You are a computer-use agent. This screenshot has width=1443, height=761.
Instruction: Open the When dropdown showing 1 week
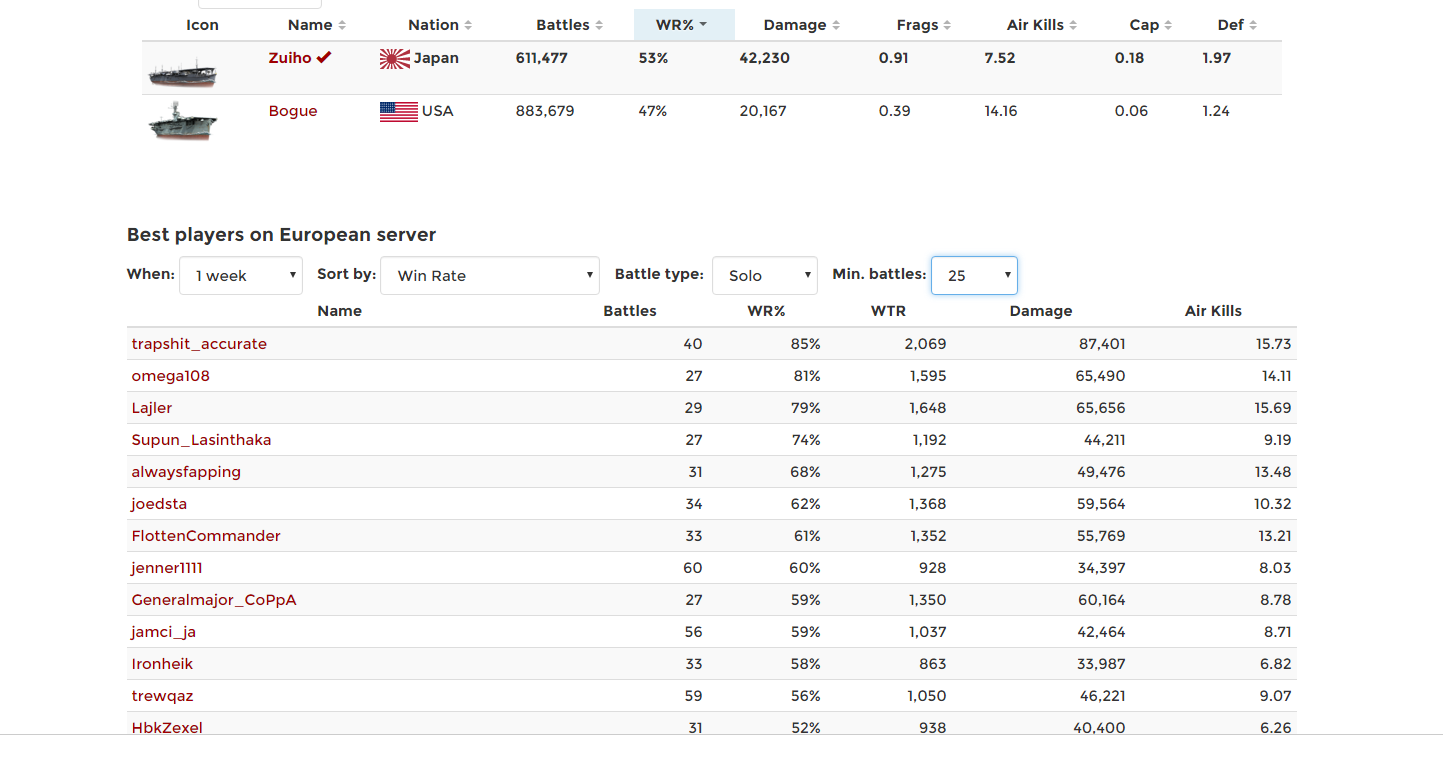[x=241, y=275]
